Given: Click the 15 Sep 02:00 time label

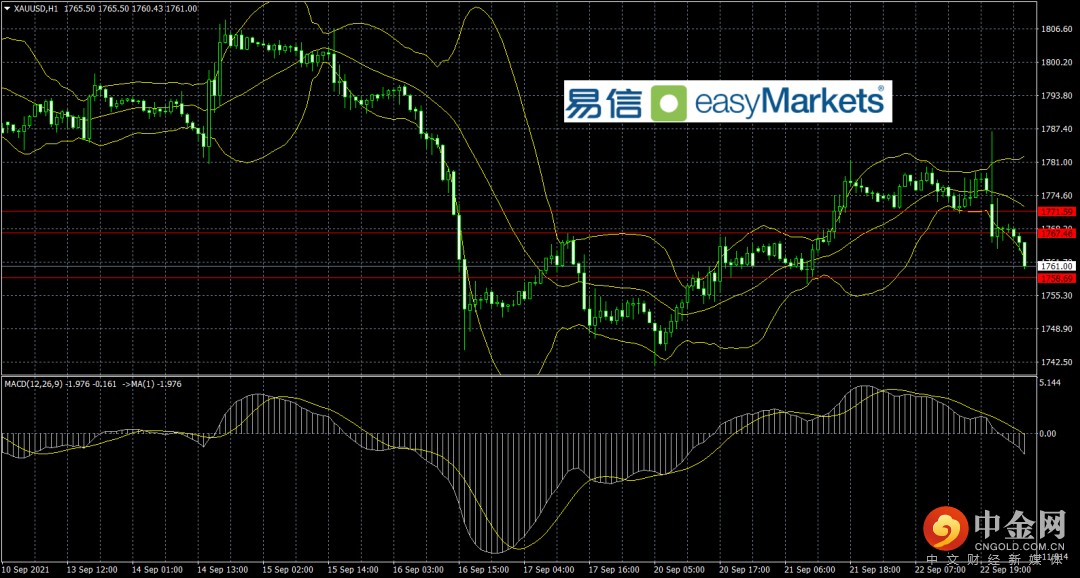Looking at the screenshot, I should pos(288,570).
